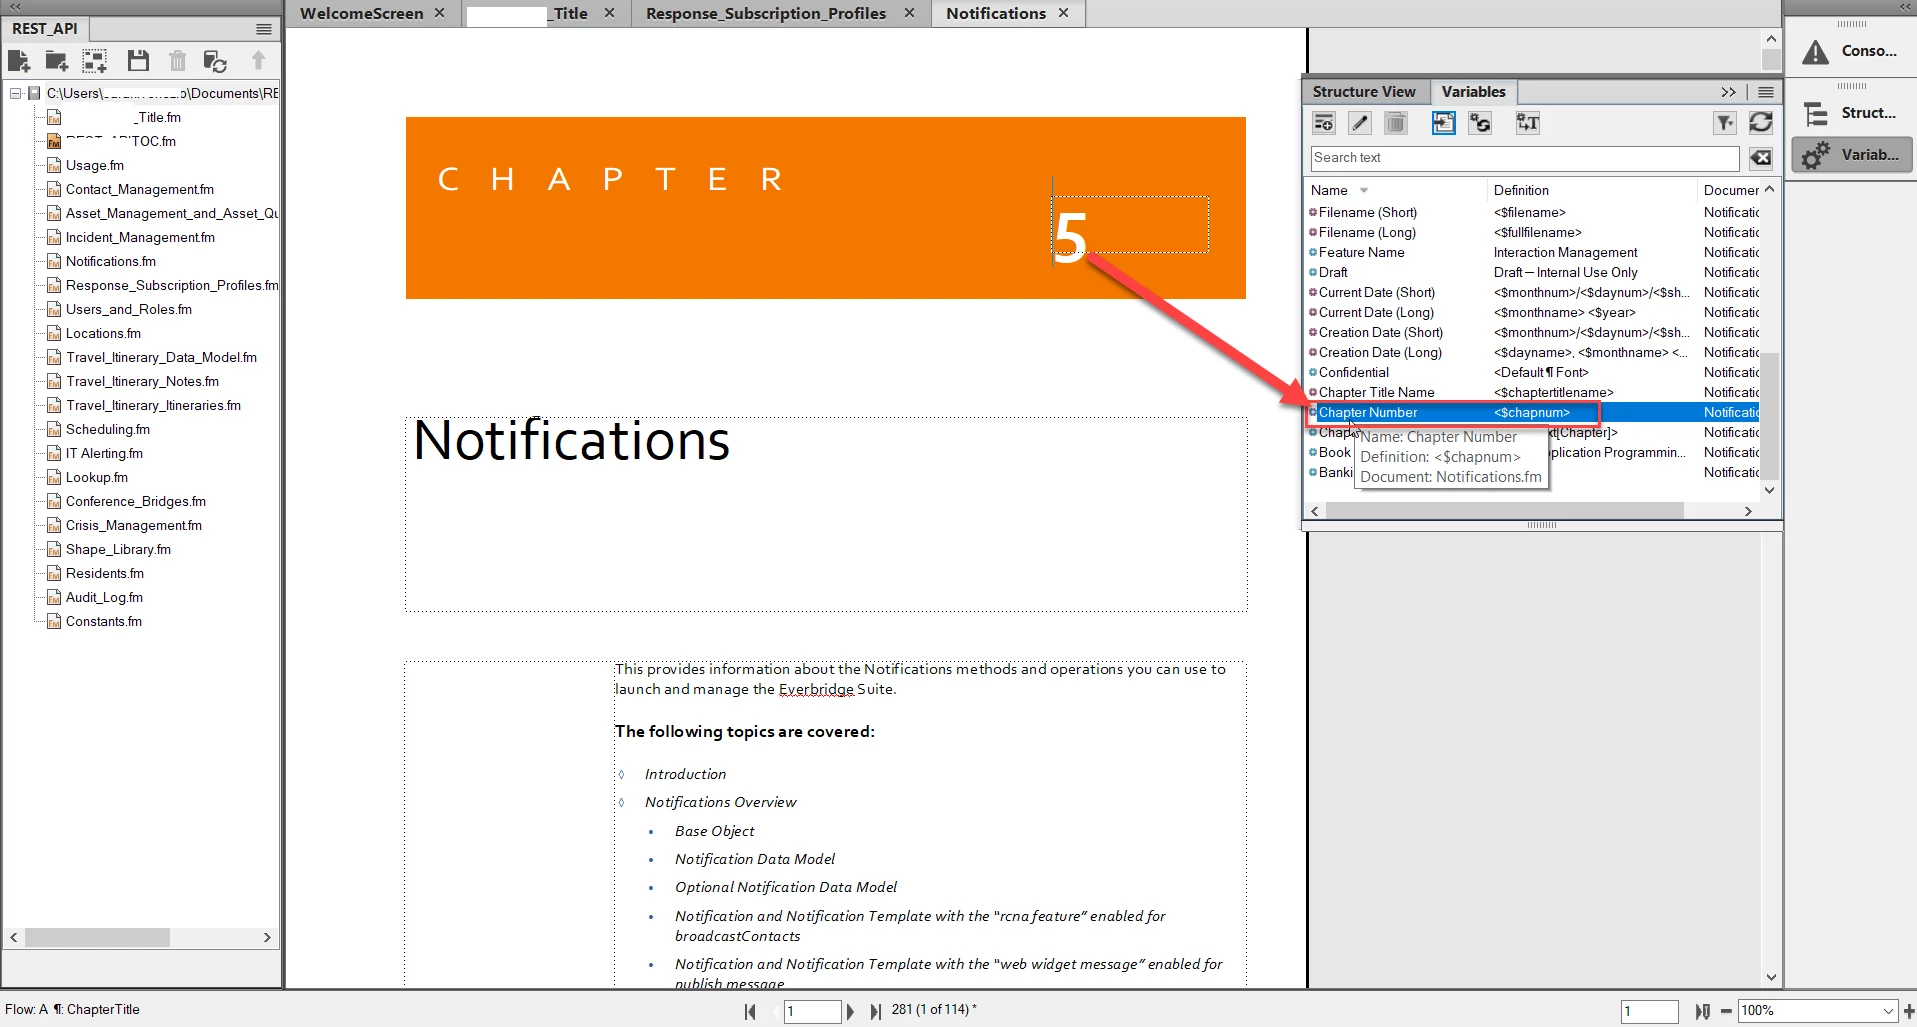Select the Chapter Title Name variable

coord(1376,392)
